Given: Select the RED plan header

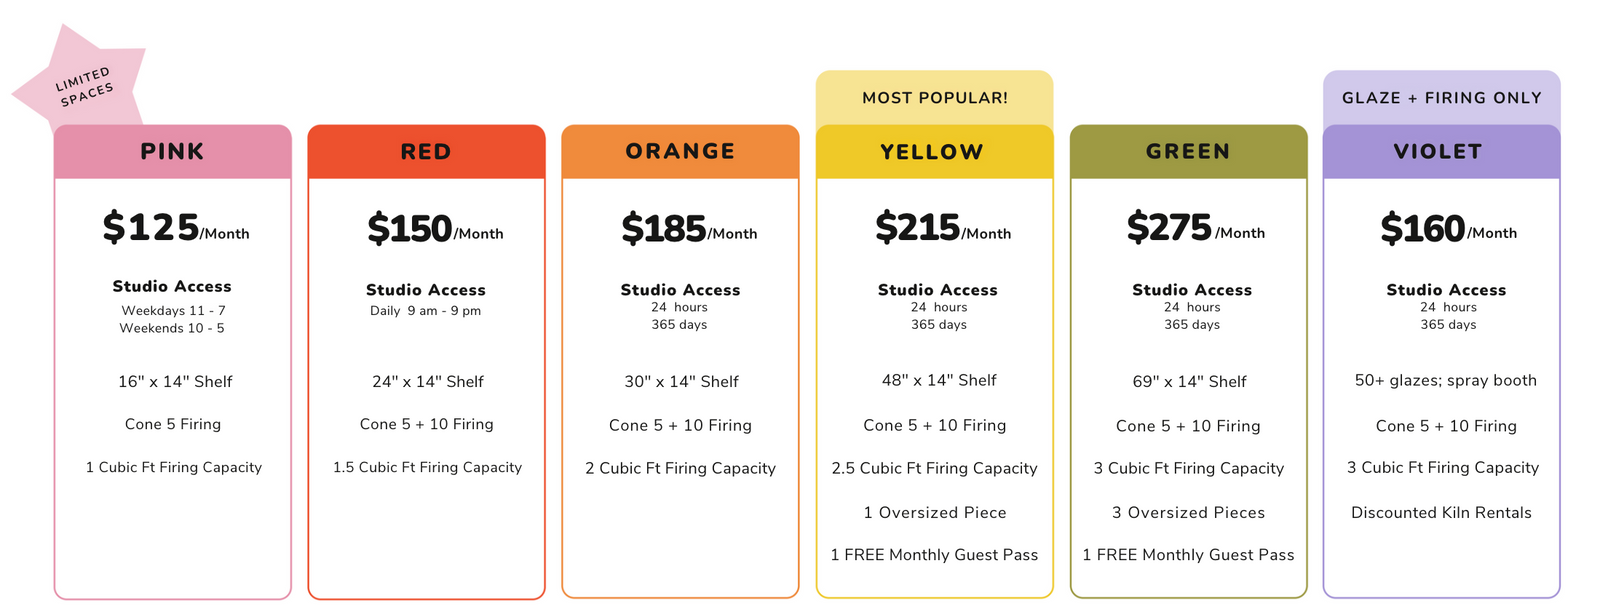Looking at the screenshot, I should (x=426, y=152).
